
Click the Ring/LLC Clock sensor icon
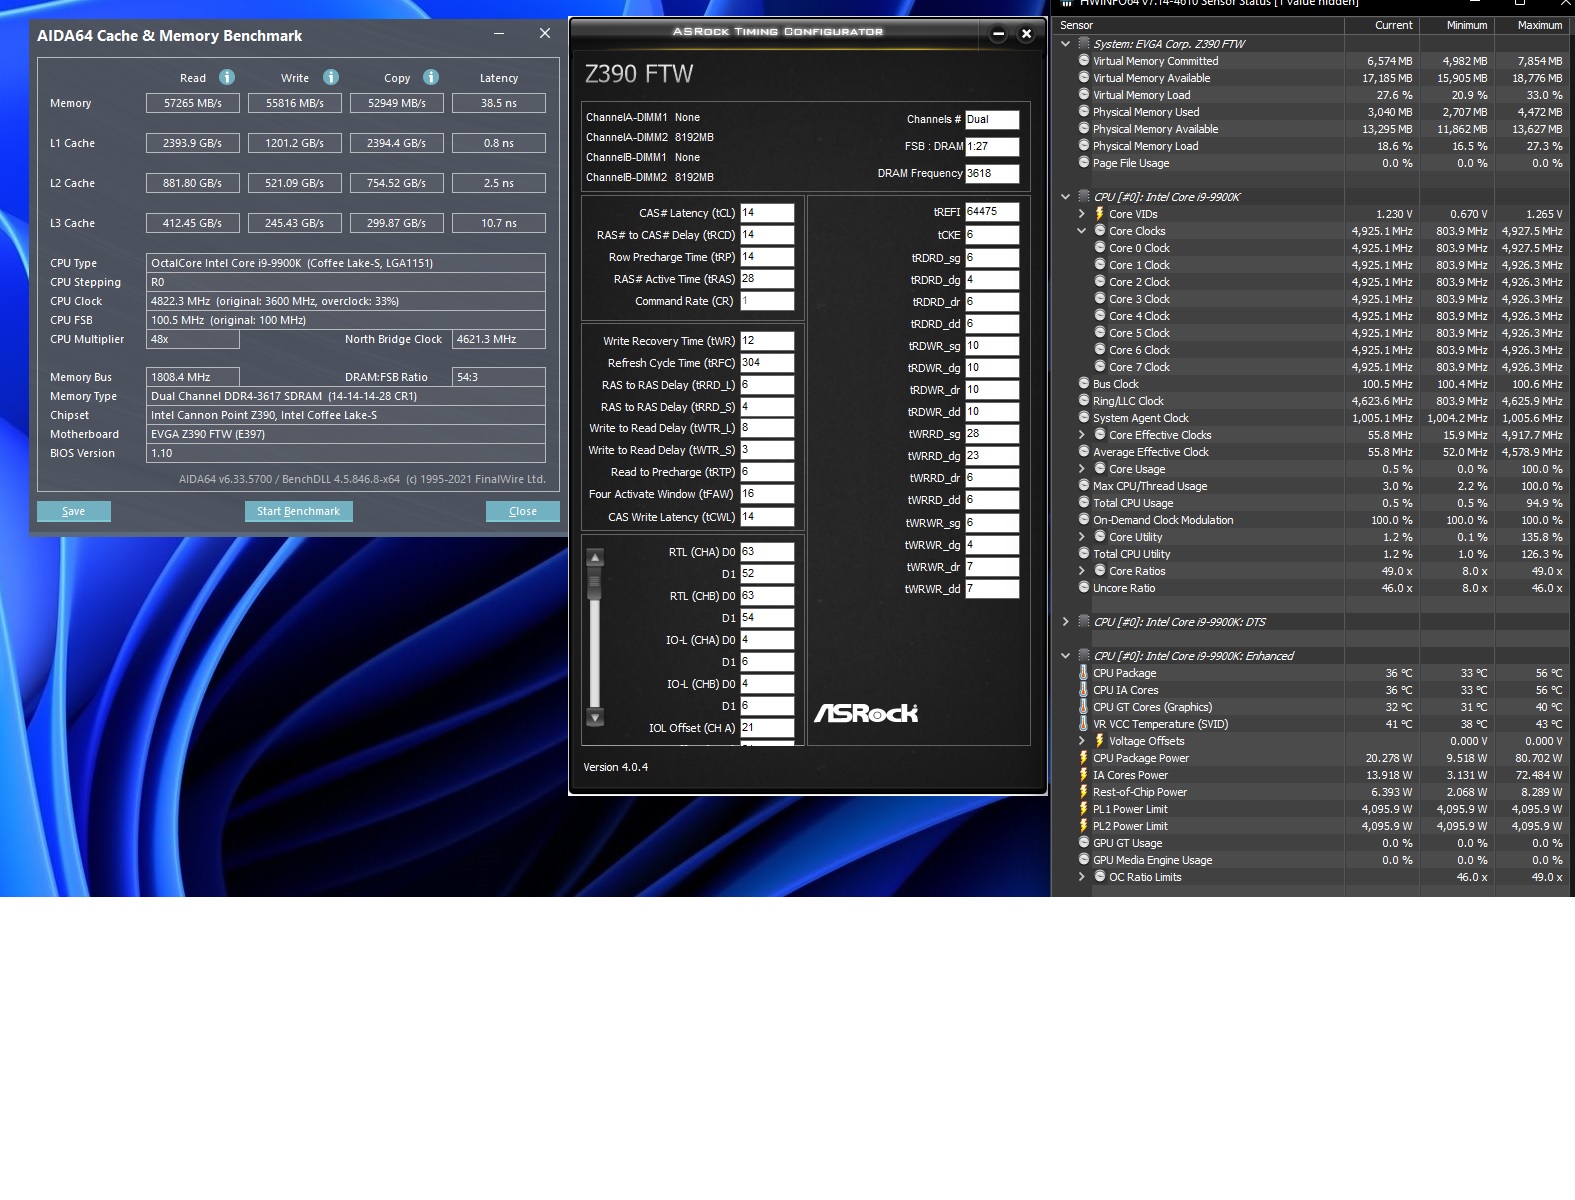1084,401
